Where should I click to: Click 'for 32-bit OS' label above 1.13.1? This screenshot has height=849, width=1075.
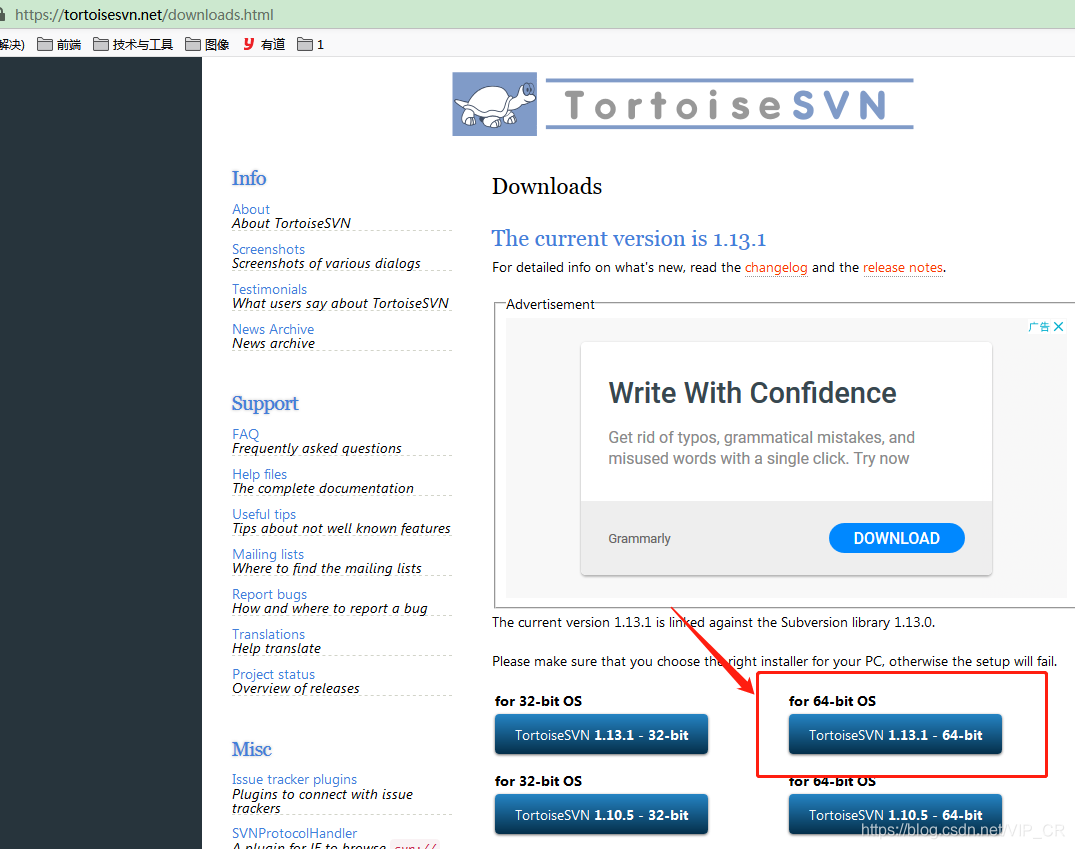click(538, 701)
